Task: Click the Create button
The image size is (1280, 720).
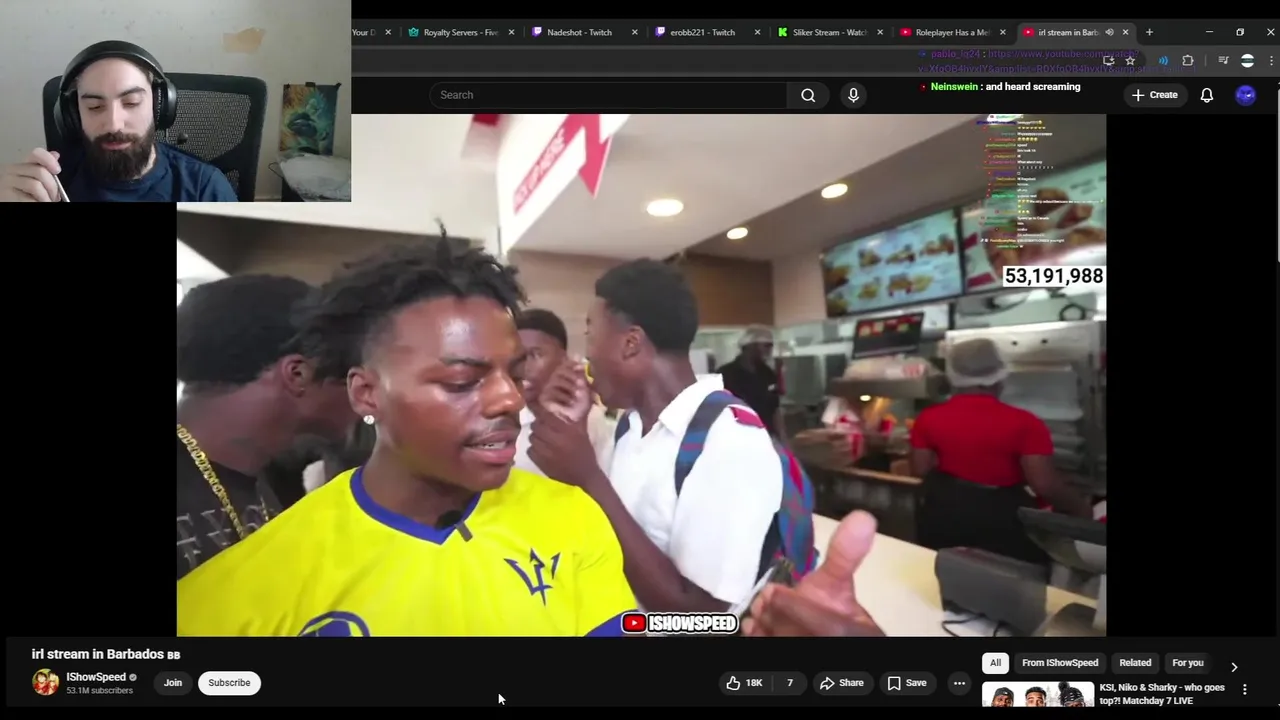Action: coord(1154,95)
